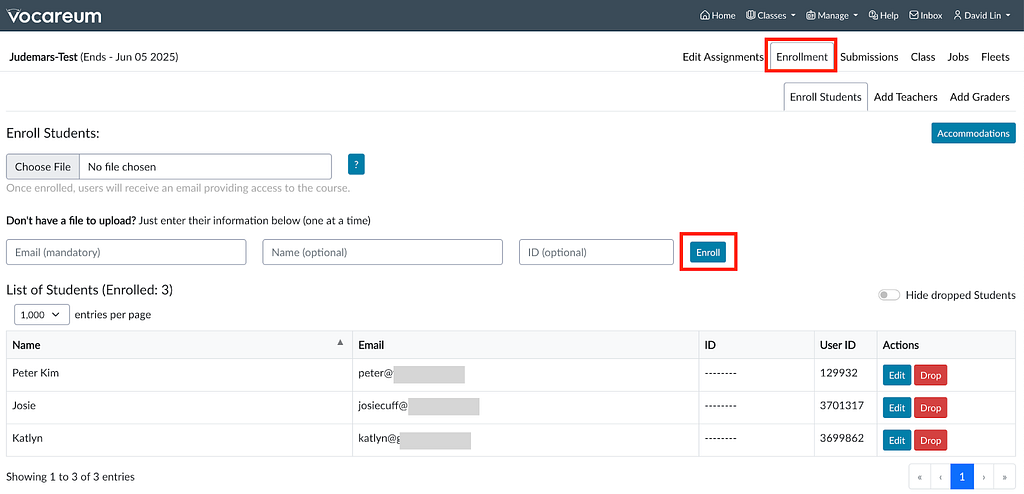1024x494 pixels.
Task: Open the Submissions tab
Action: coord(869,58)
